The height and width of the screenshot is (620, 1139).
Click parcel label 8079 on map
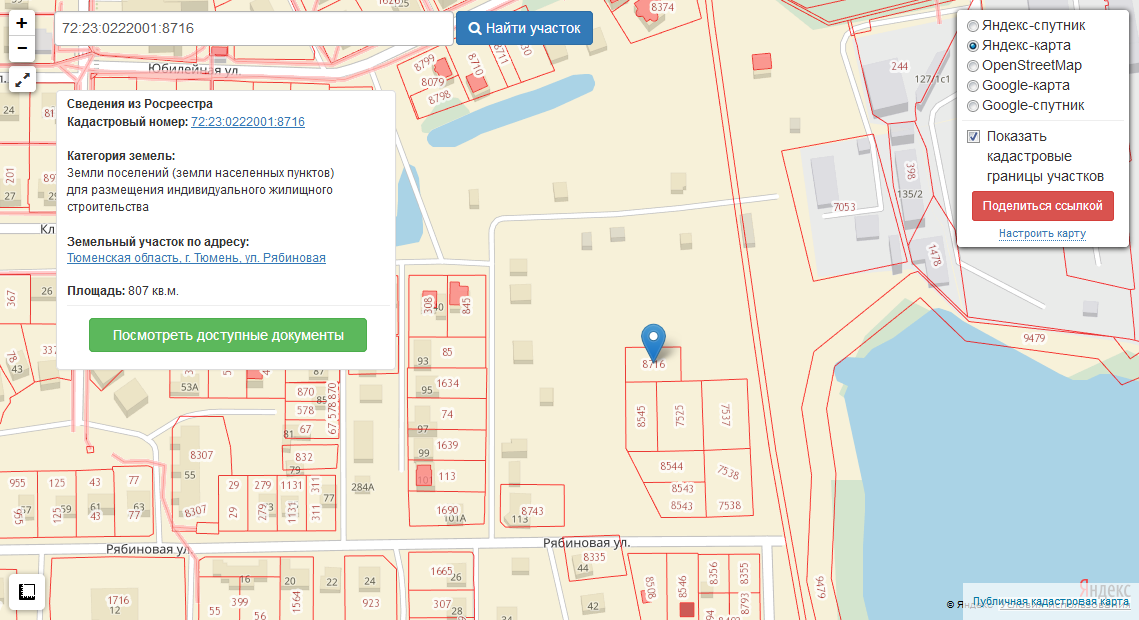click(x=432, y=82)
